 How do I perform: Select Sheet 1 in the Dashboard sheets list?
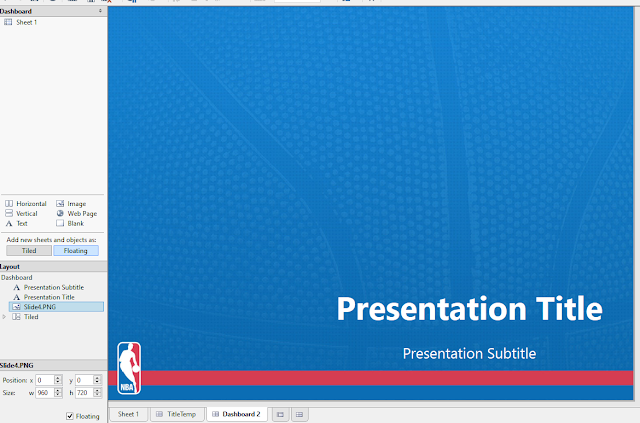click(x=27, y=22)
